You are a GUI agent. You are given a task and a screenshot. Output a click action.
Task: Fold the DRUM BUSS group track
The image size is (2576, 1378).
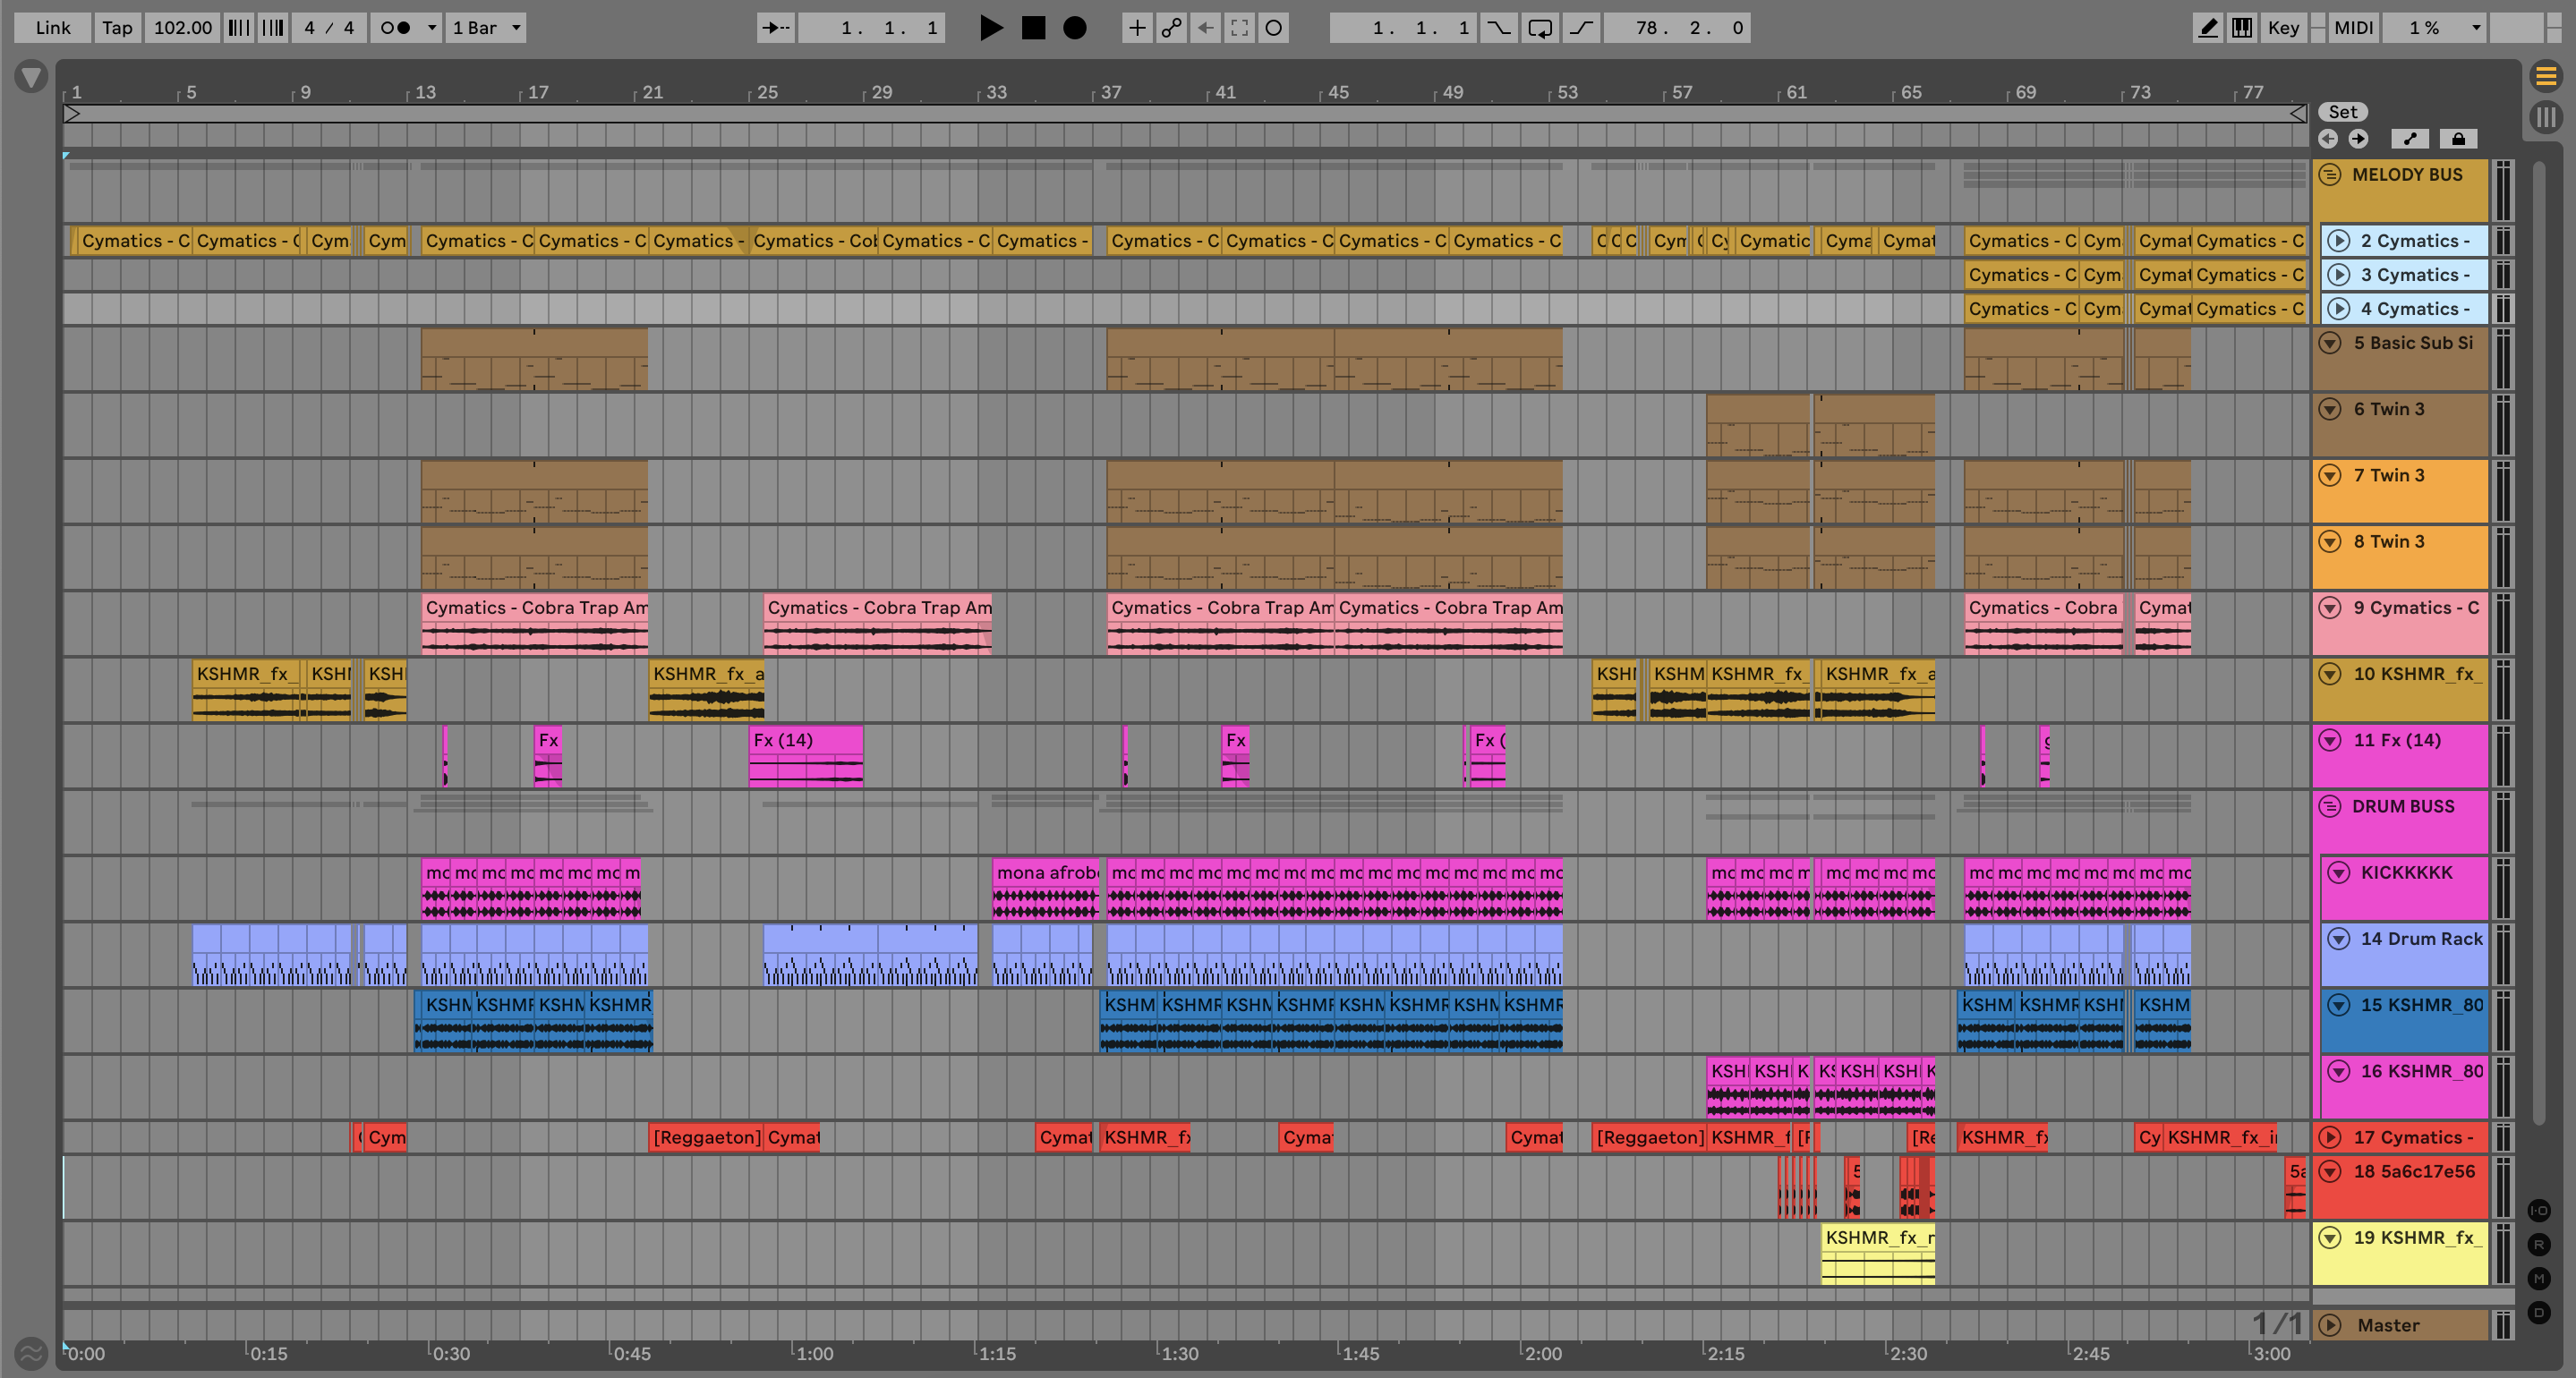point(2330,807)
